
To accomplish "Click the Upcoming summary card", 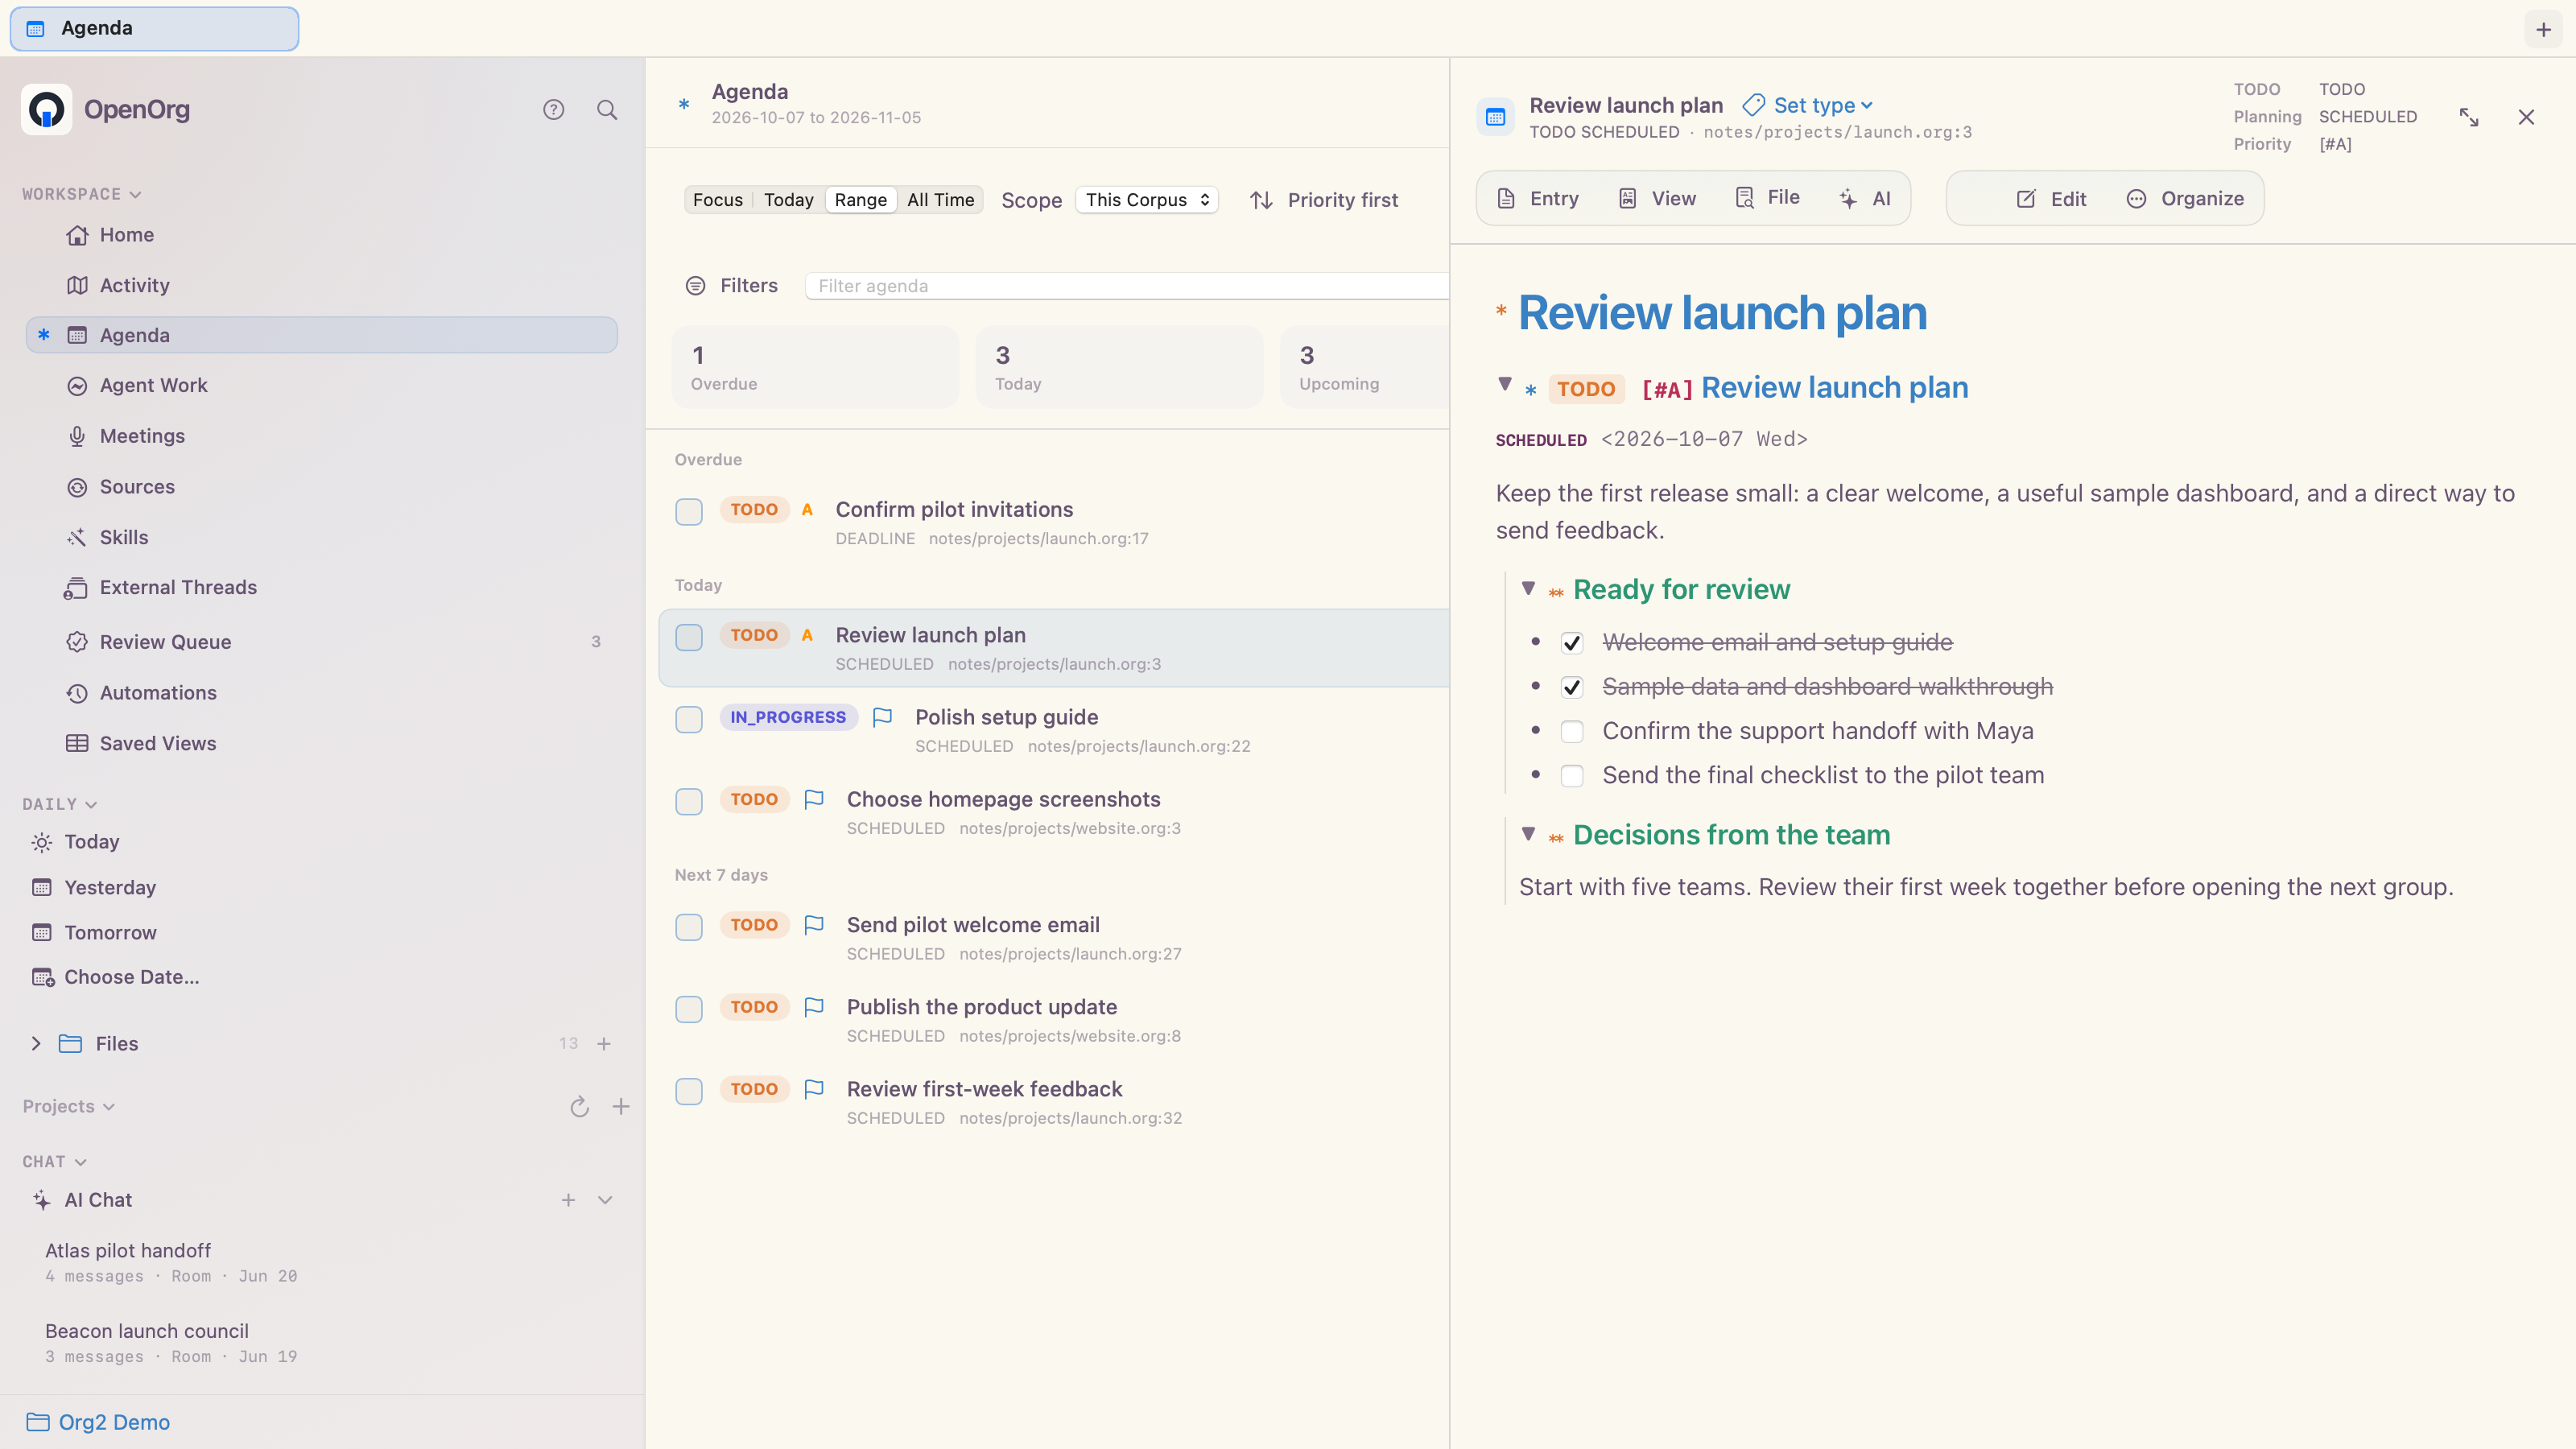I will click(x=1365, y=368).
